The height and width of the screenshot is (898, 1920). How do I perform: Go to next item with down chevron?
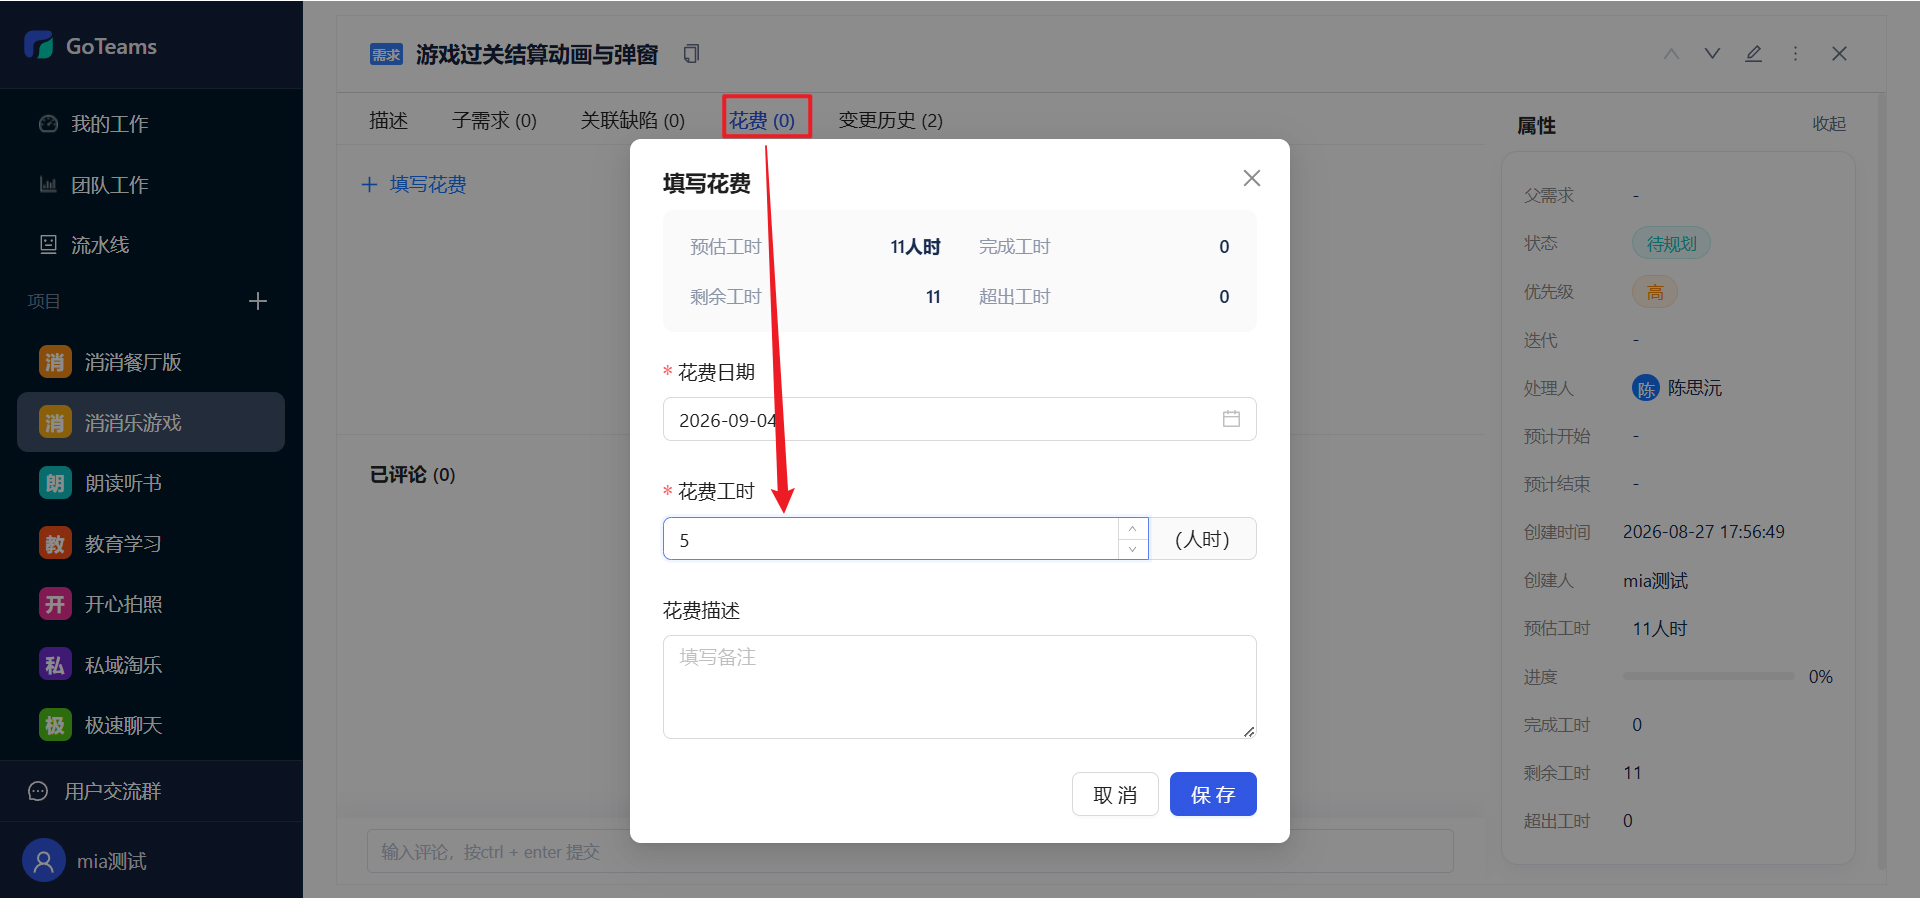1712,54
